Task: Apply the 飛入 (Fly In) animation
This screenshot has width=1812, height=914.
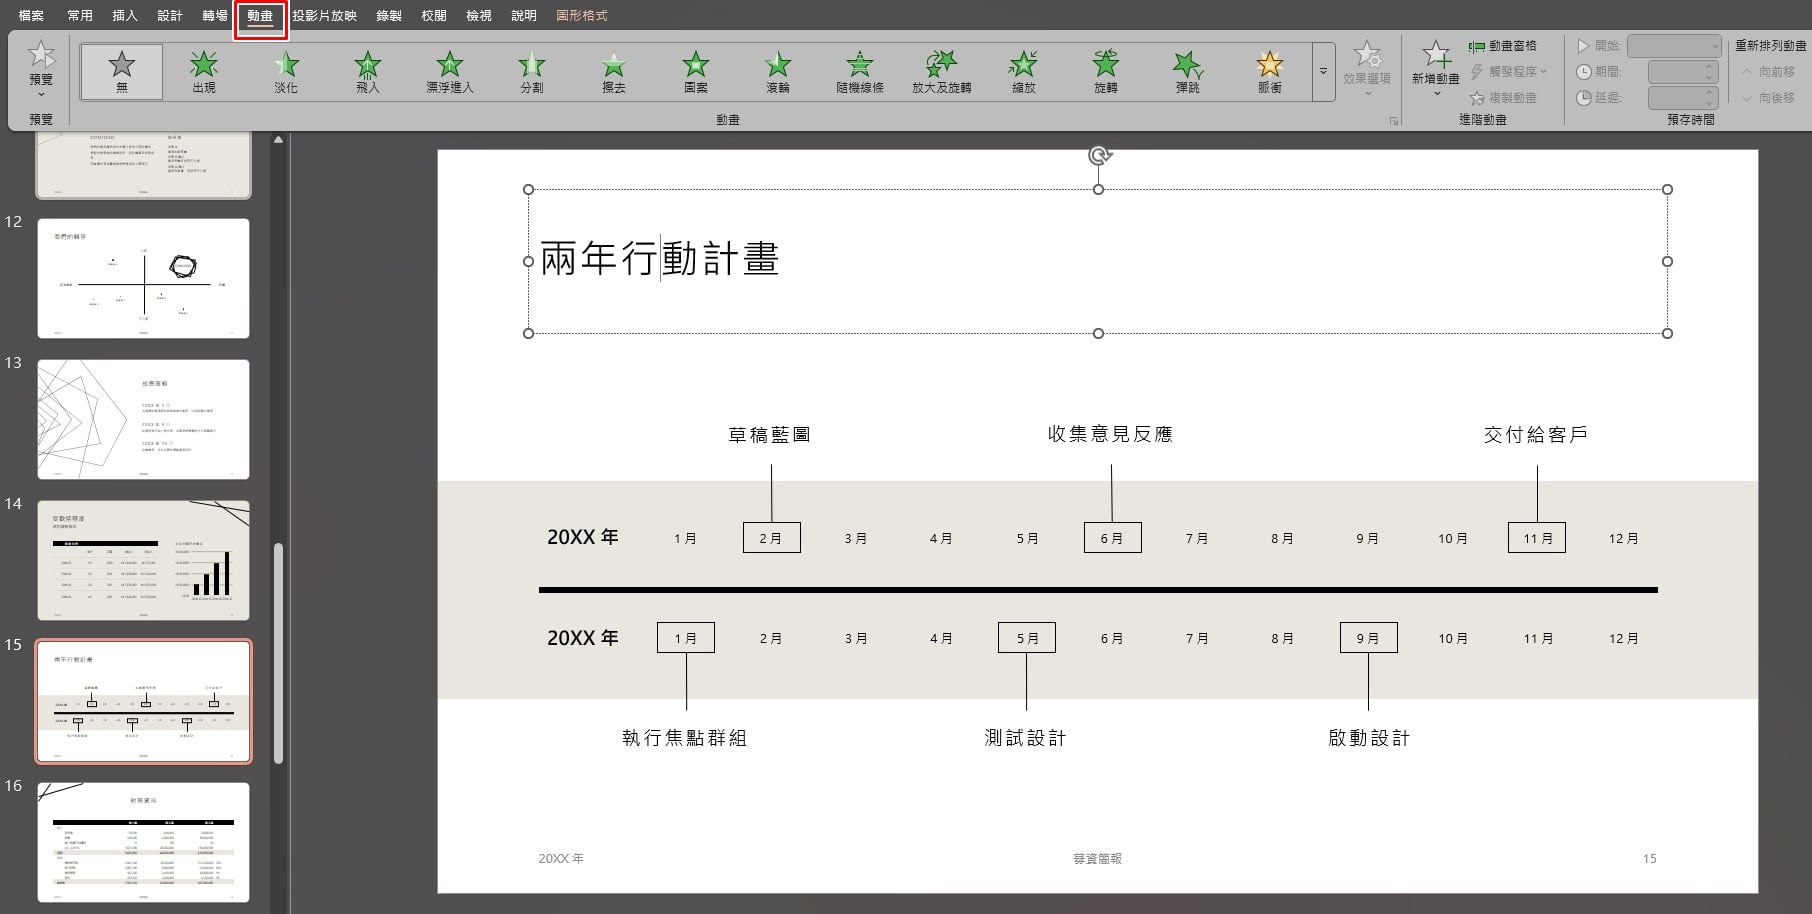Action: 368,72
